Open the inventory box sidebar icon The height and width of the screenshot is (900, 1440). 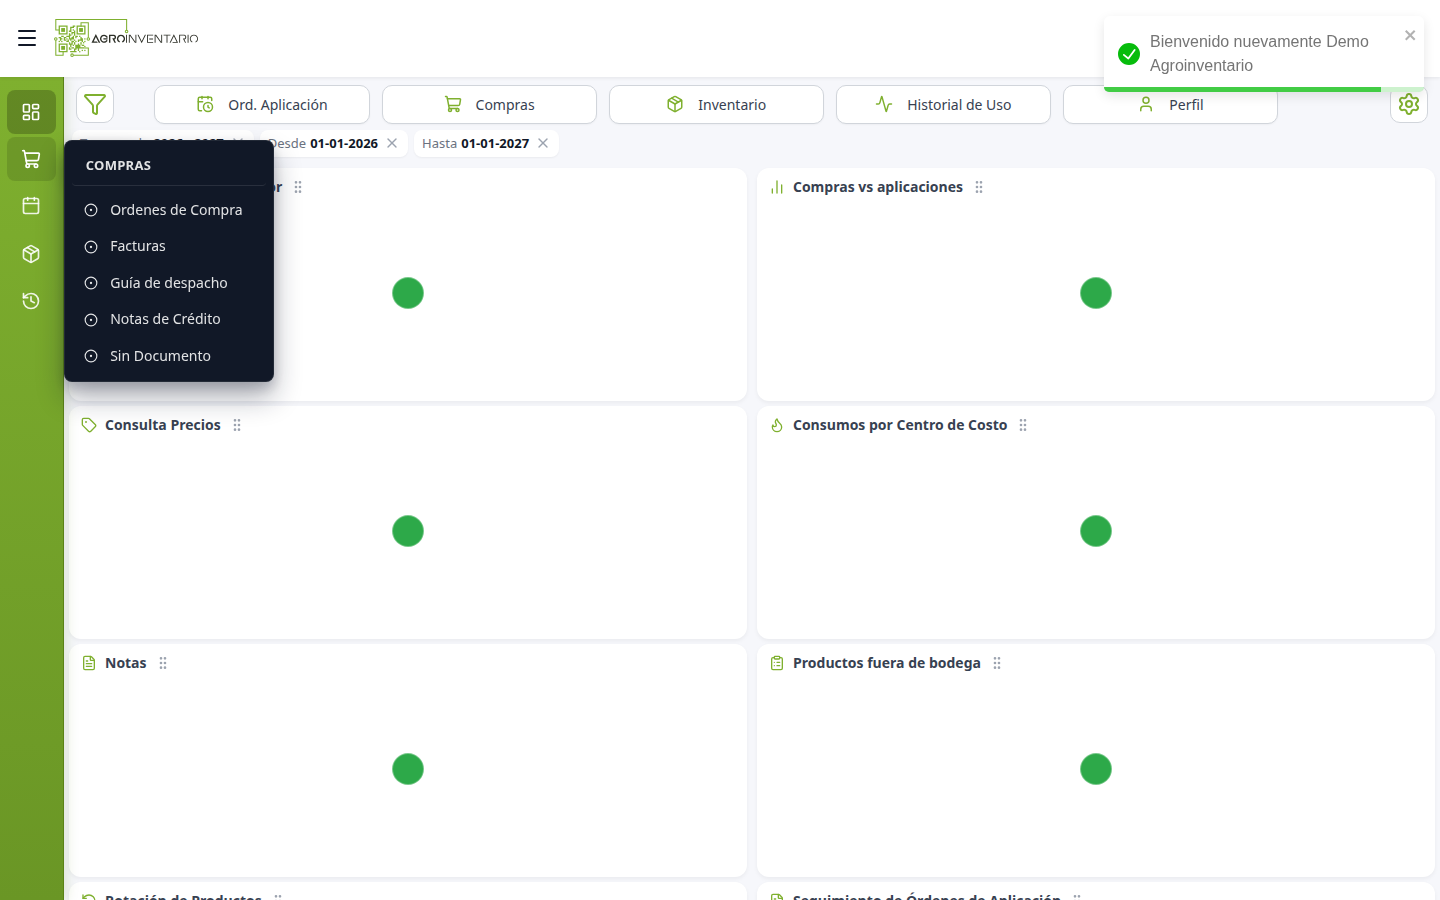[31, 254]
